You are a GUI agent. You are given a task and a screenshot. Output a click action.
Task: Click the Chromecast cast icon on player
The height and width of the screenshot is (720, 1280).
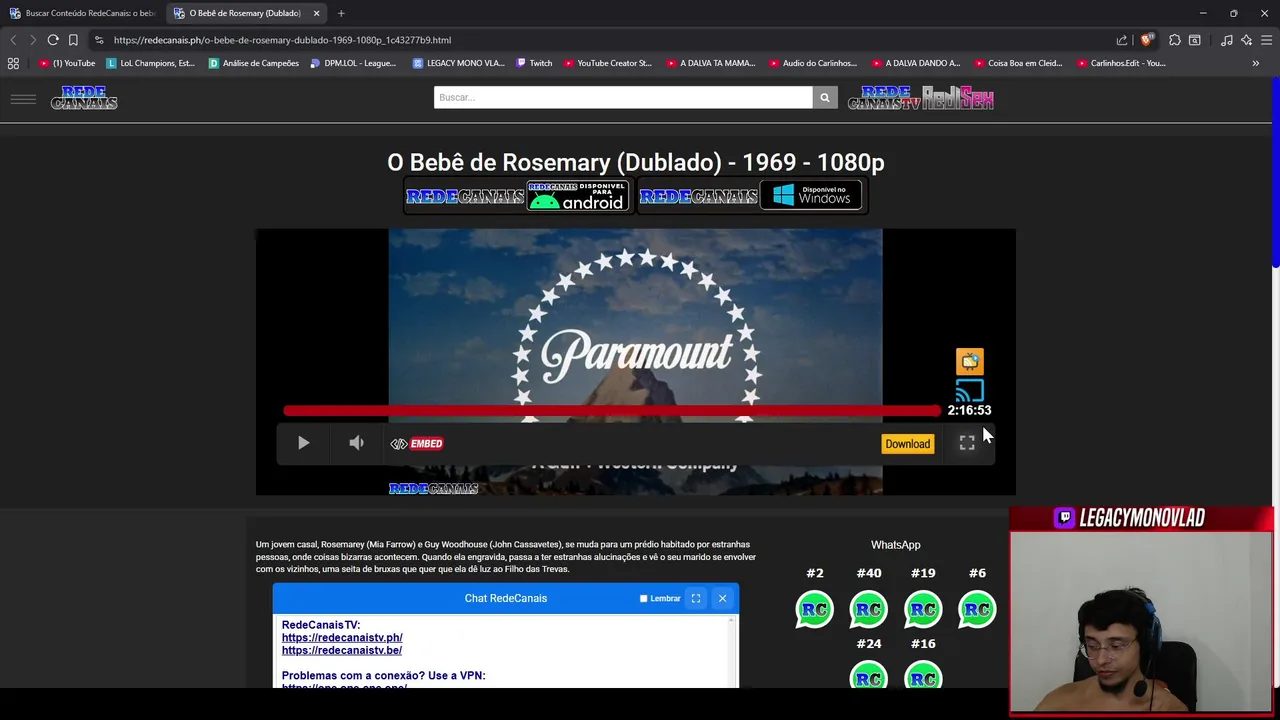969,390
